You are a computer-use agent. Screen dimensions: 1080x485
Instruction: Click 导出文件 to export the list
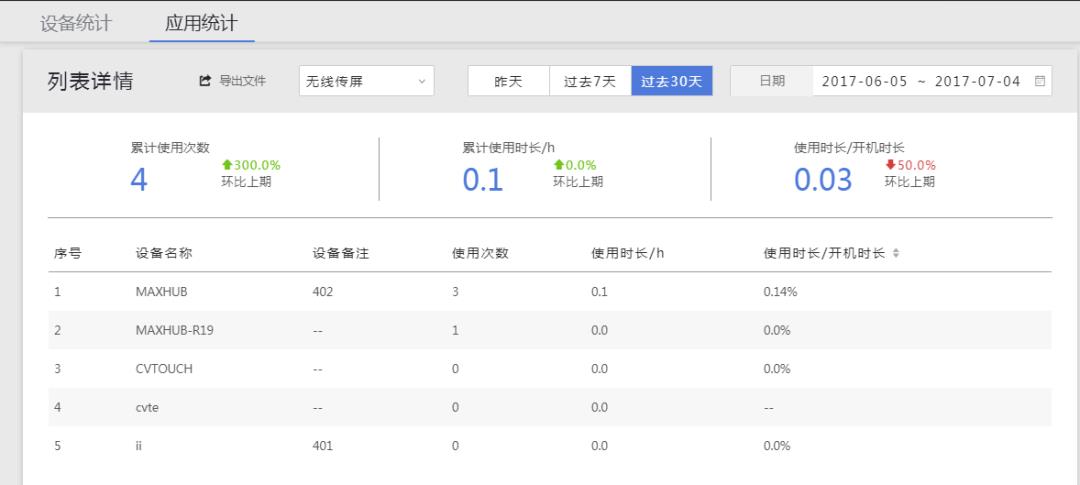pyautogui.click(x=242, y=81)
